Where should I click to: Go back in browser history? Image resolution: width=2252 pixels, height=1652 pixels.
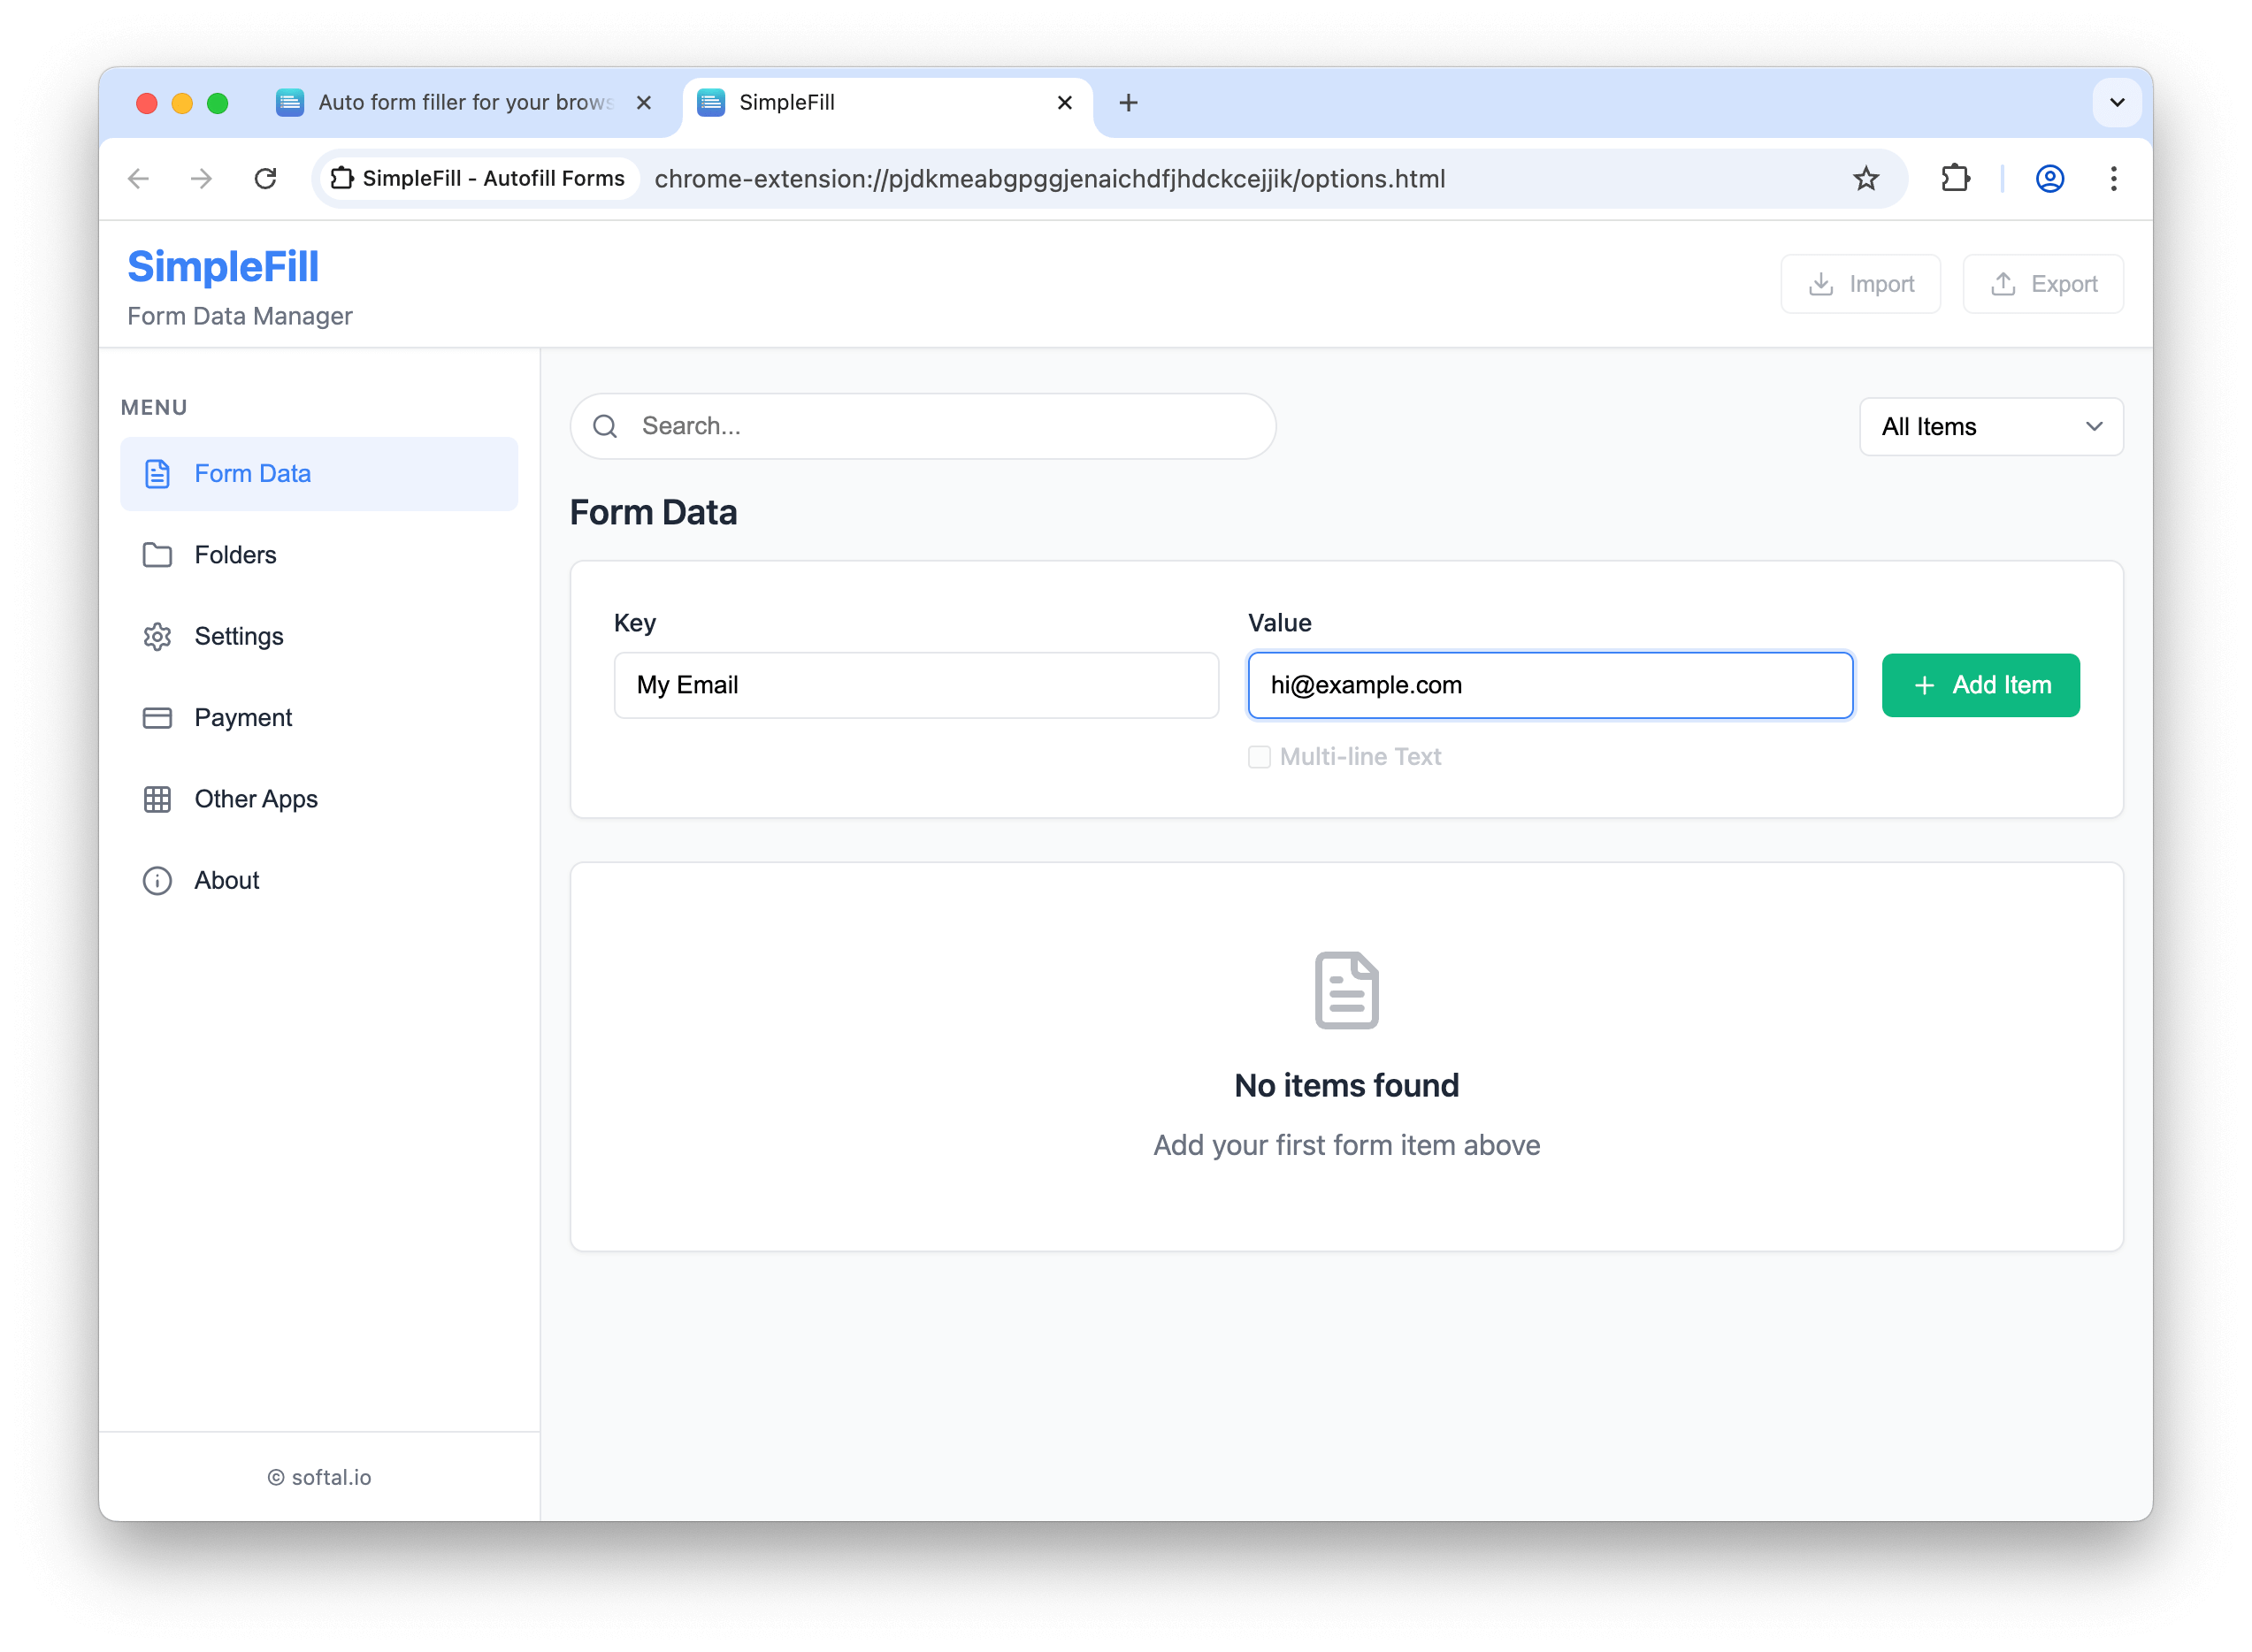coord(139,179)
